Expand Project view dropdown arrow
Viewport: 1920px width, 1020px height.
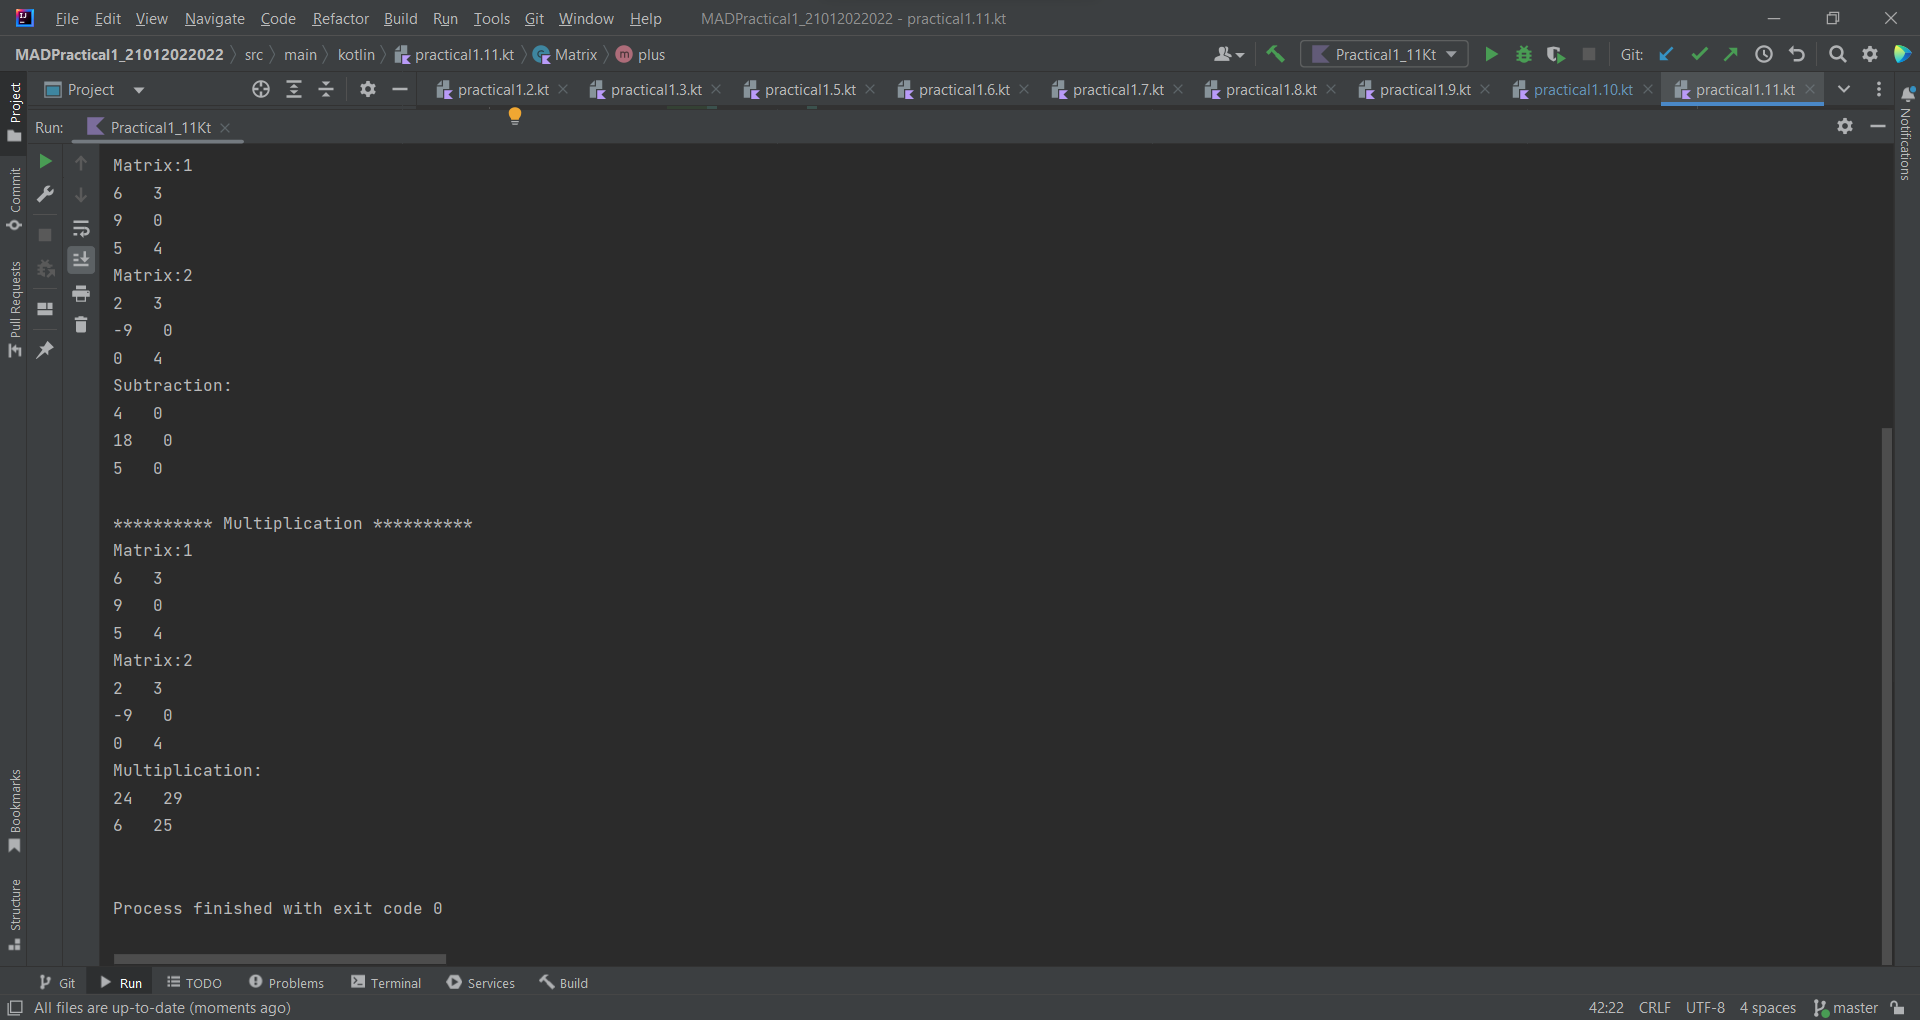click(139, 90)
